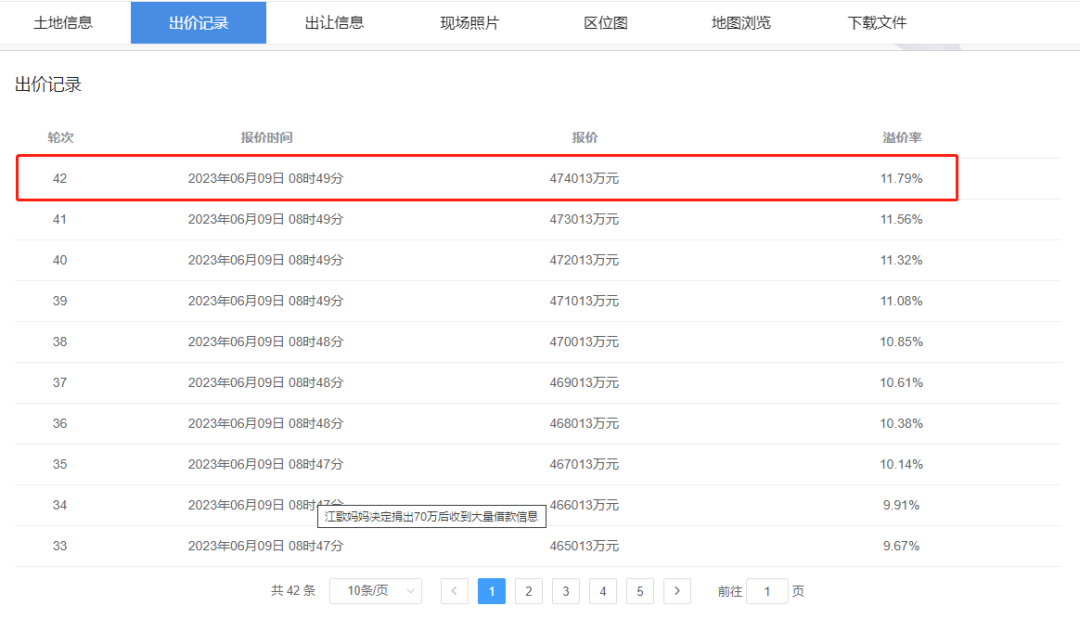Image resolution: width=1080 pixels, height=619 pixels.
Task: Go to pagination page 4
Action: tap(603, 591)
